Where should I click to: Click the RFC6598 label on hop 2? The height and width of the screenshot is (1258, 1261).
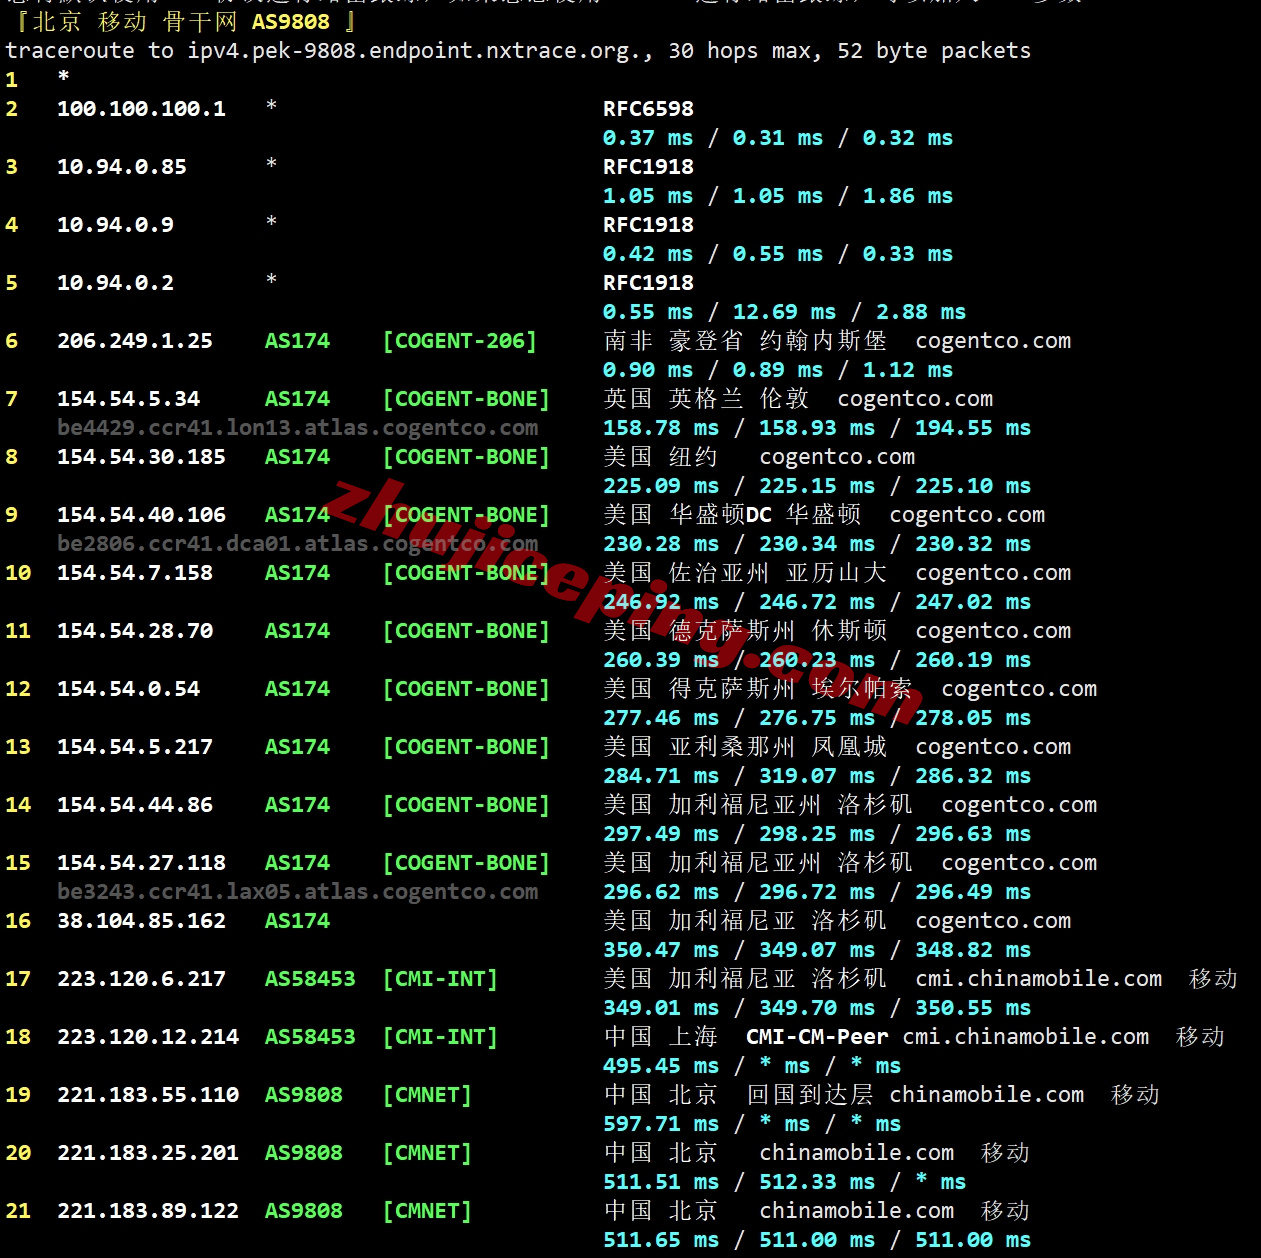tap(648, 109)
